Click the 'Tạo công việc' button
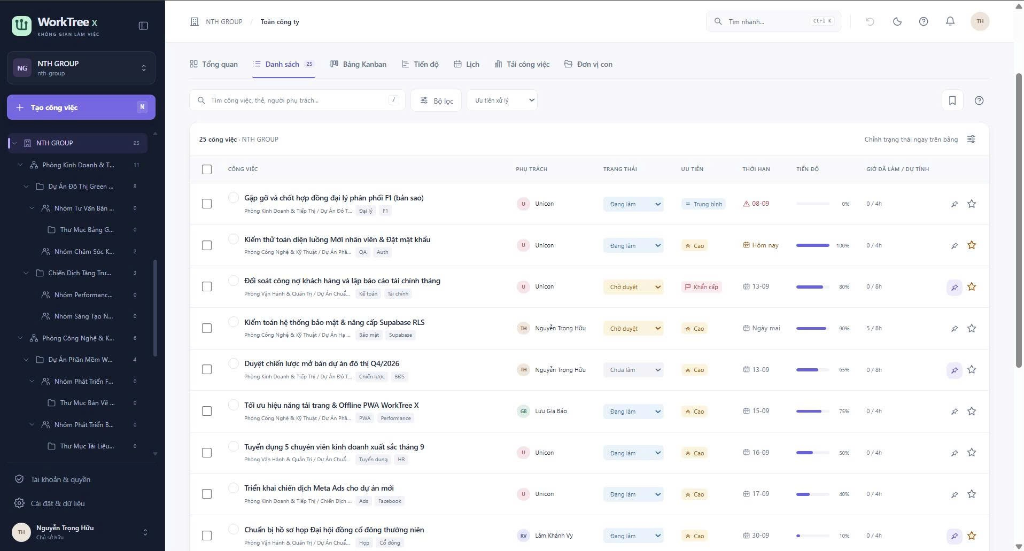1024x551 pixels. pos(81,107)
